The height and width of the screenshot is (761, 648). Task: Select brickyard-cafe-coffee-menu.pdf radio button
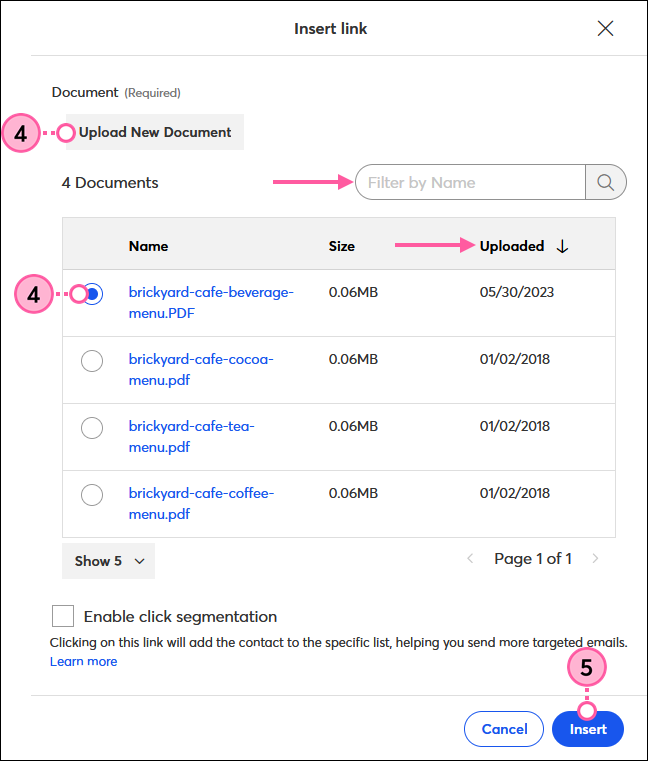(92, 495)
